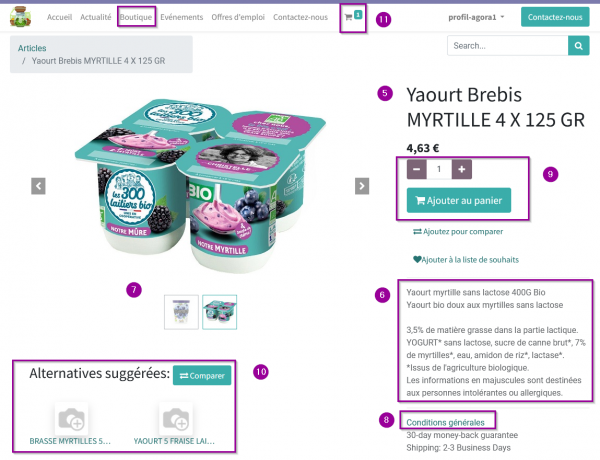Open Conditions générales link
This screenshot has width=600, height=460.
click(445, 422)
